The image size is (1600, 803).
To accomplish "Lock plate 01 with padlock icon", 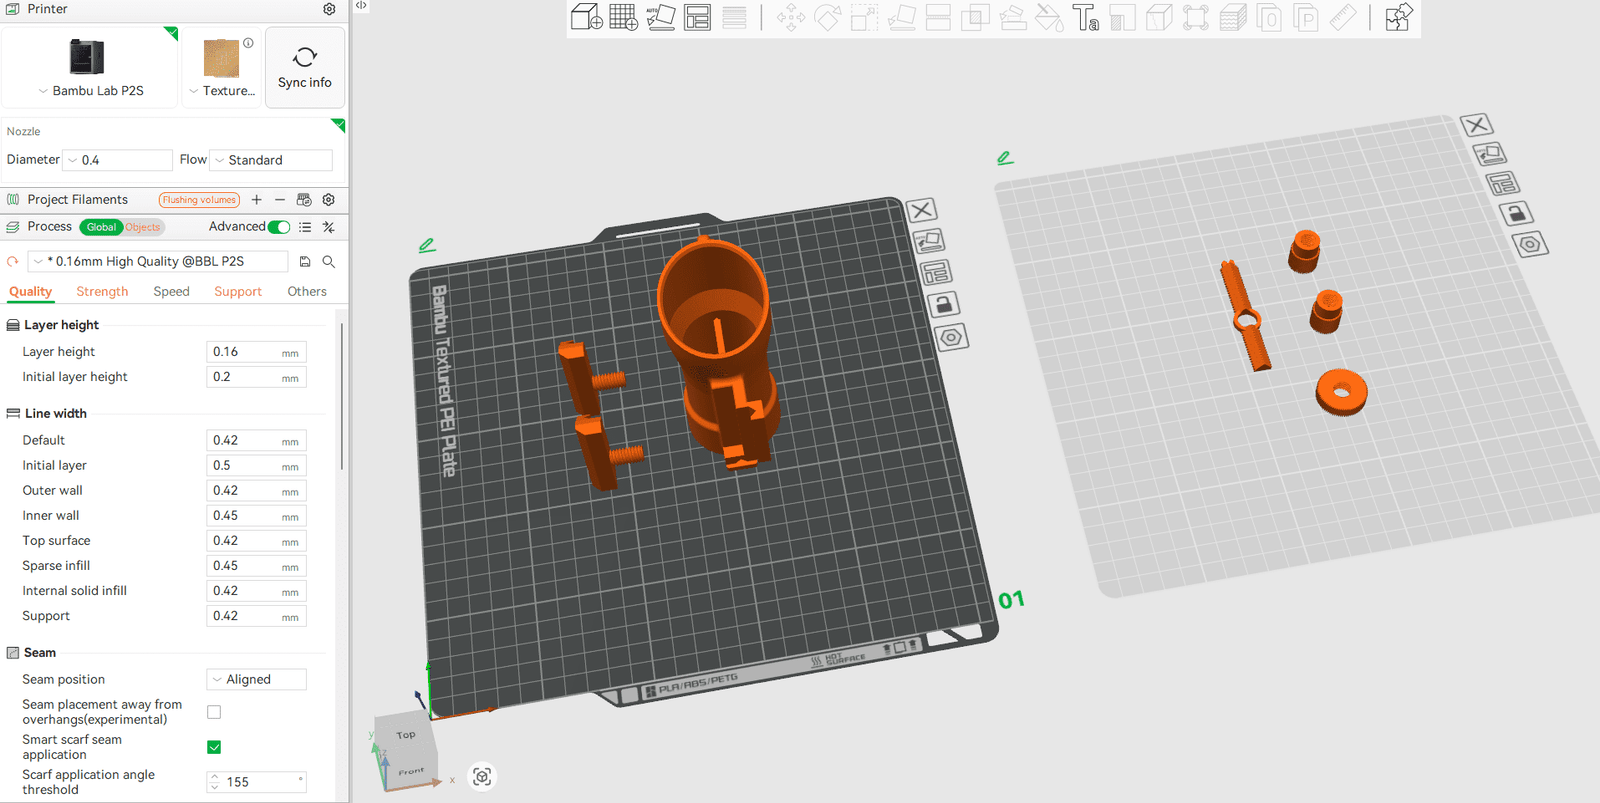I will pos(942,304).
